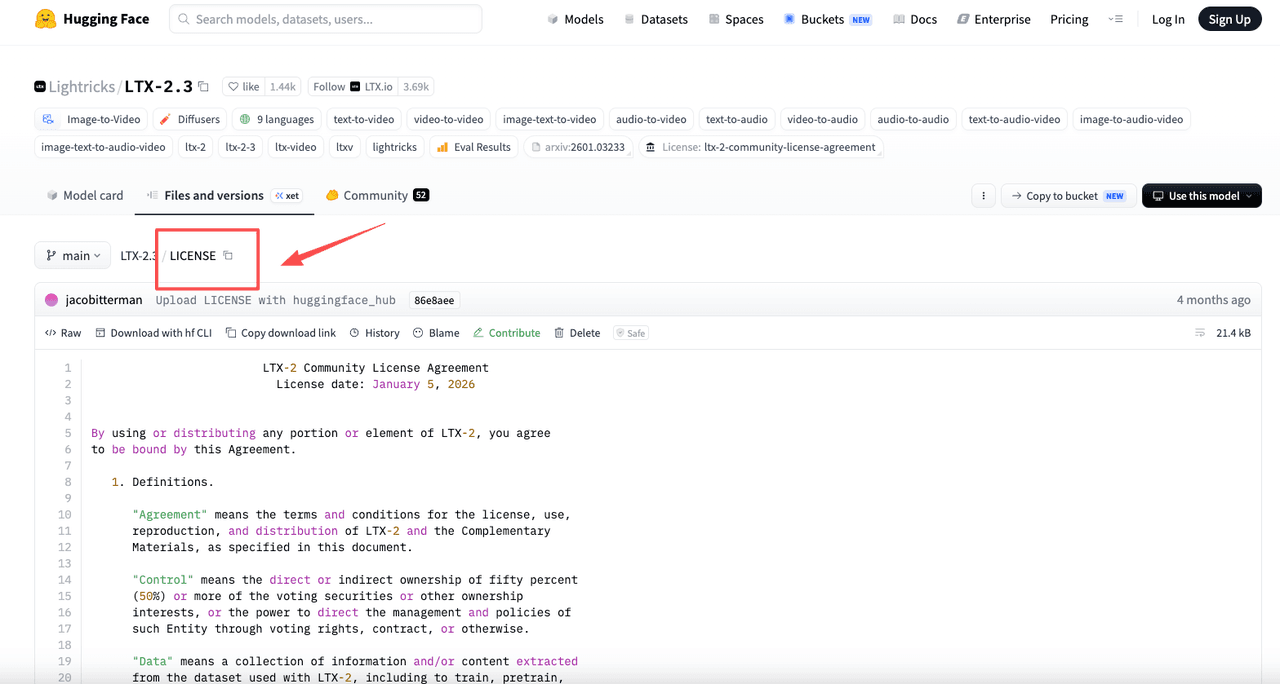View the Raw file
The width and height of the screenshot is (1280, 684).
[63, 333]
